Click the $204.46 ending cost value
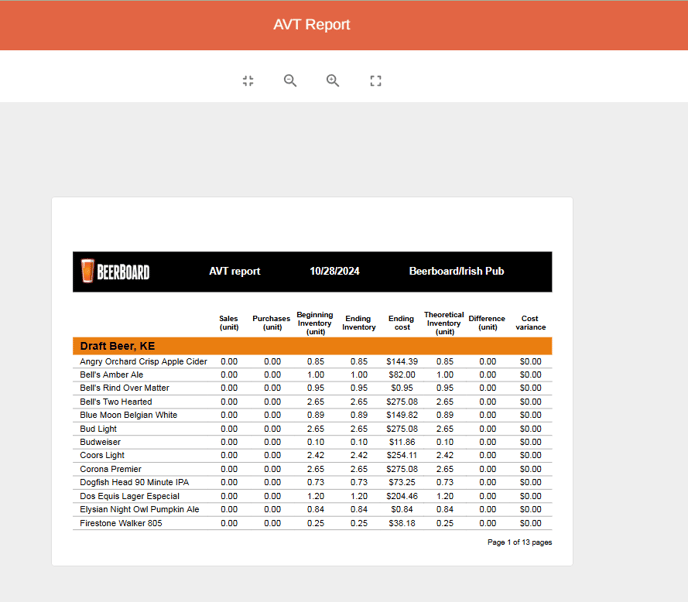The height and width of the screenshot is (602, 688). pyautogui.click(x=402, y=496)
